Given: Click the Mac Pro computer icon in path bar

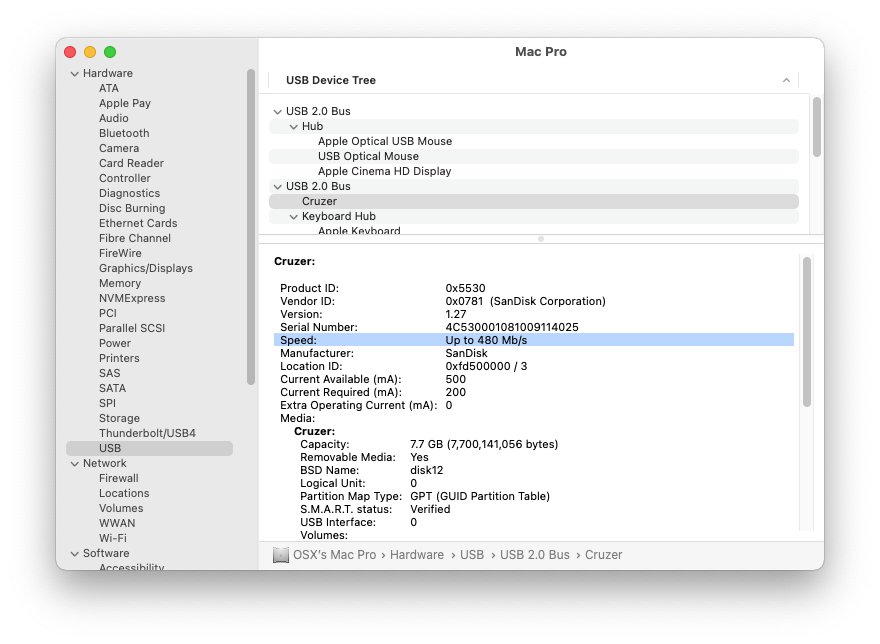Looking at the screenshot, I should pyautogui.click(x=281, y=555).
